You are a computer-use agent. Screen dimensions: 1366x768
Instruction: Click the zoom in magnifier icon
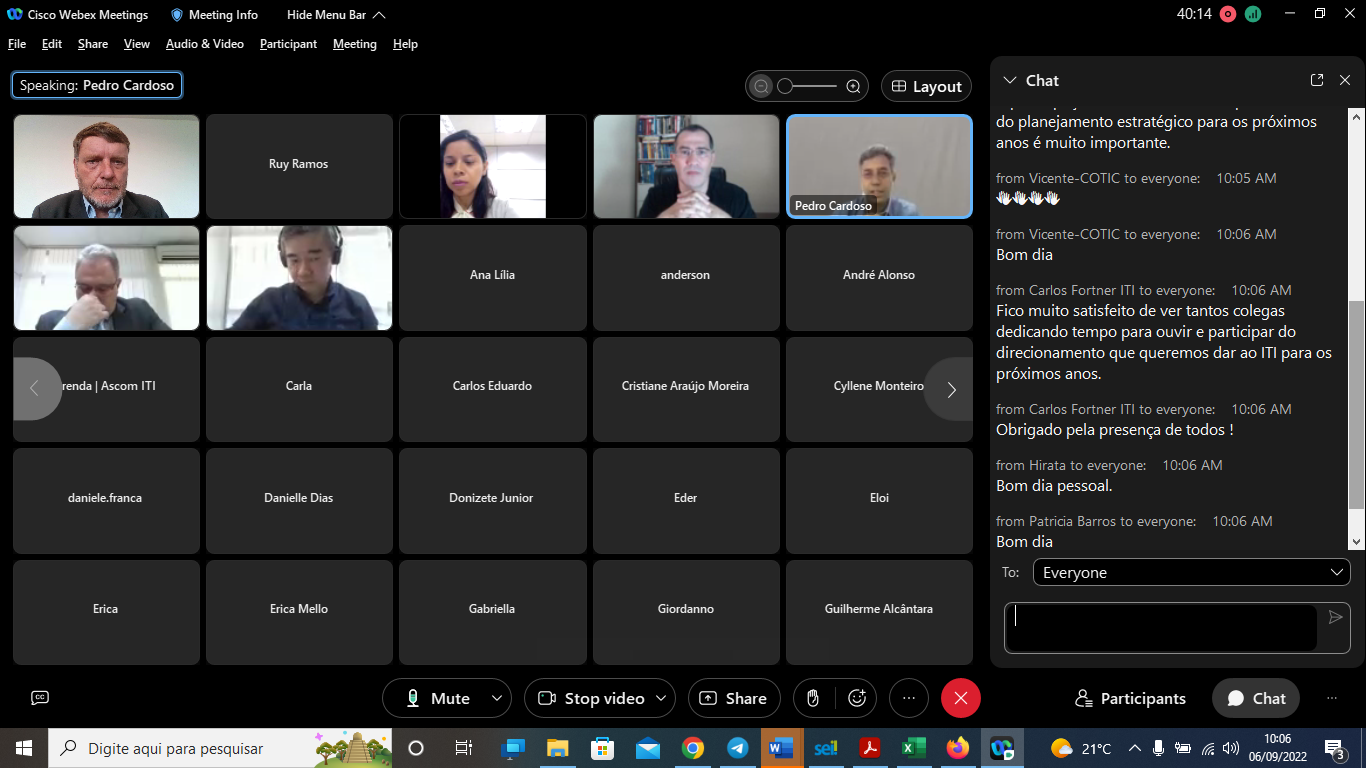tap(853, 87)
